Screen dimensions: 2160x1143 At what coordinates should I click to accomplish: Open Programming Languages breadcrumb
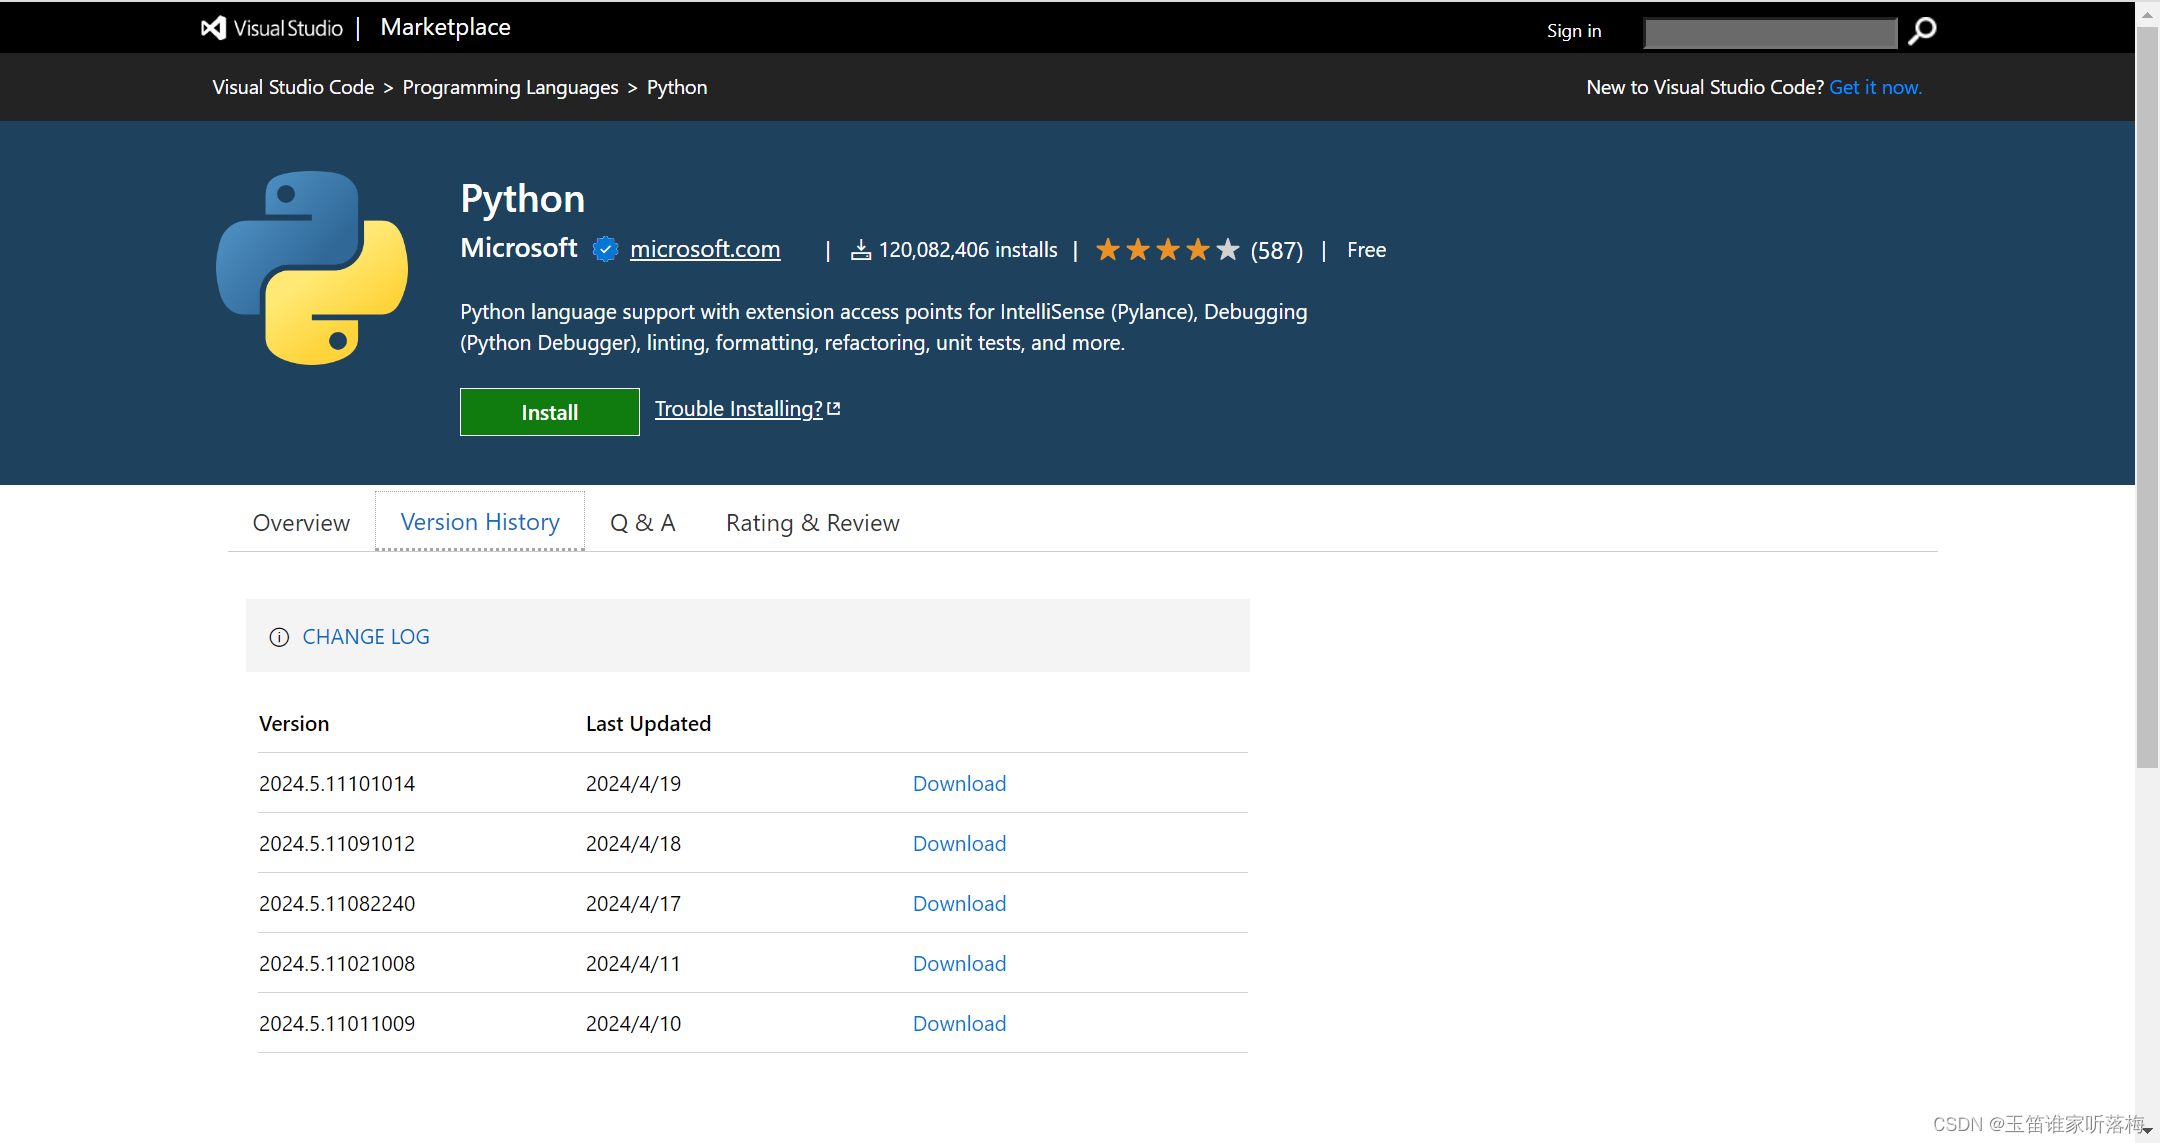click(510, 87)
